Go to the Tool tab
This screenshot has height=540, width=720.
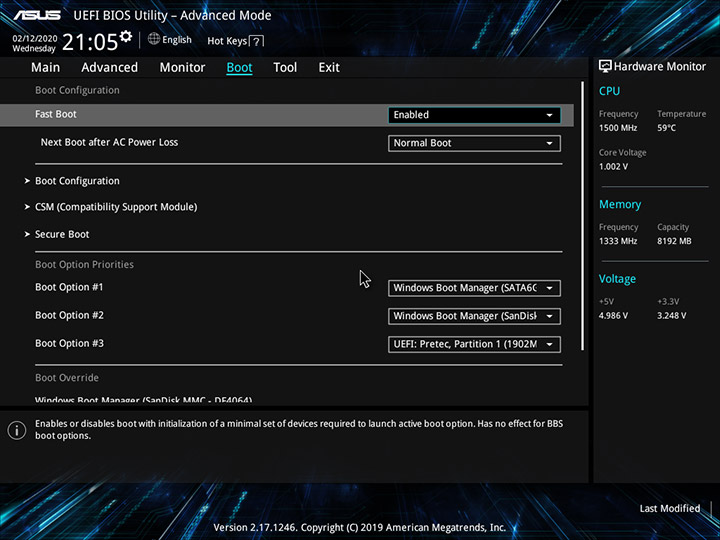(285, 68)
